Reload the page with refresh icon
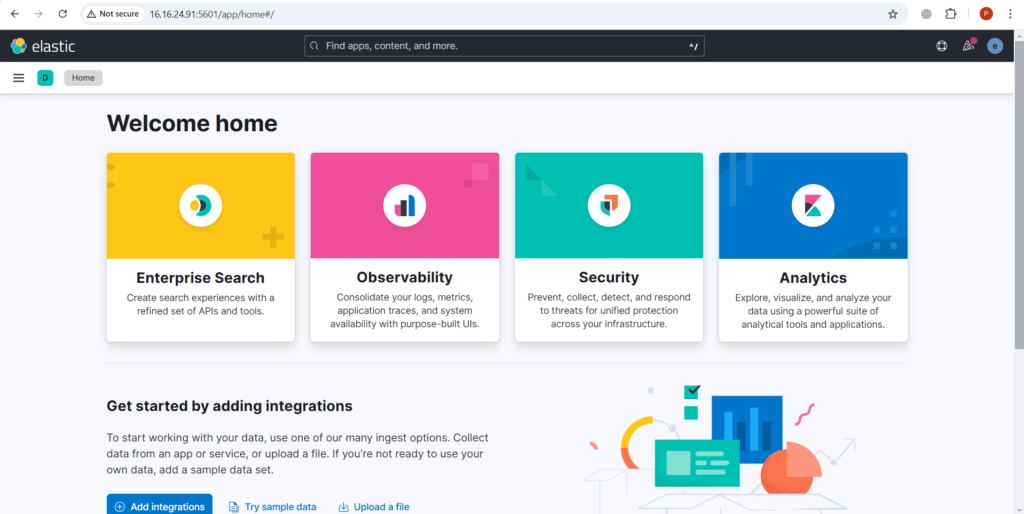 [x=63, y=14]
